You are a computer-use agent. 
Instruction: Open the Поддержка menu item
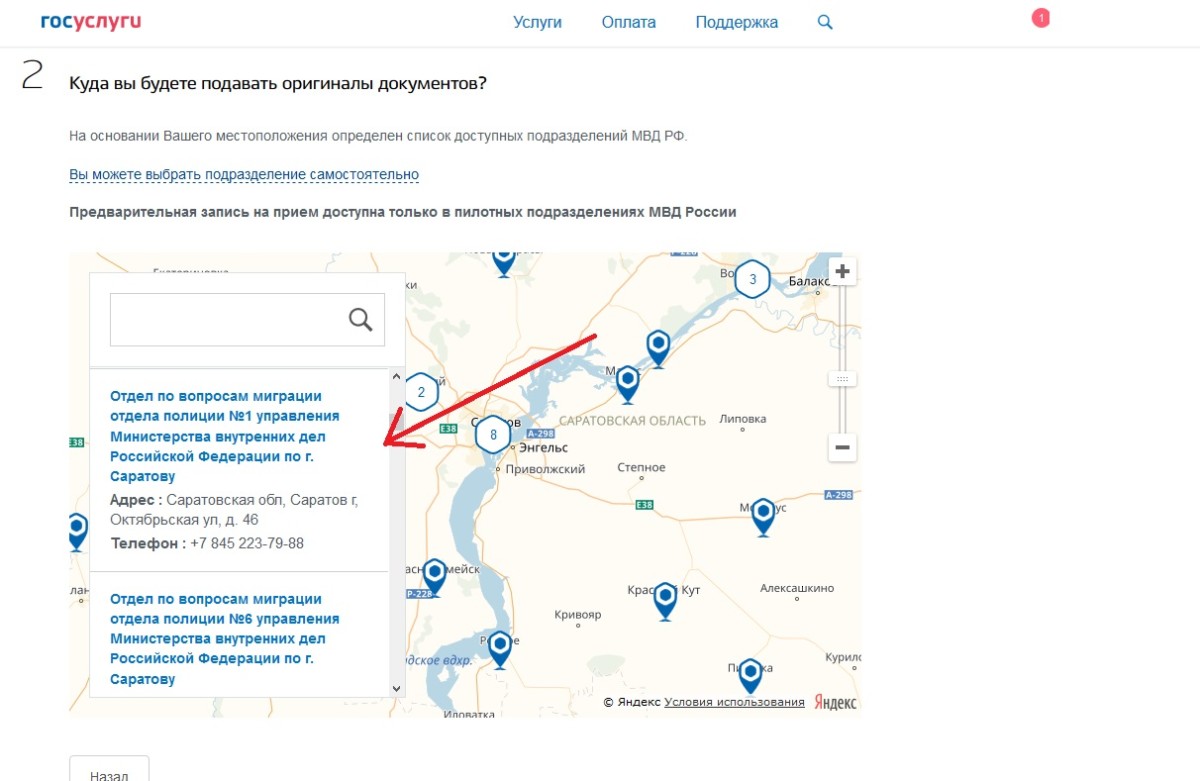tap(736, 22)
